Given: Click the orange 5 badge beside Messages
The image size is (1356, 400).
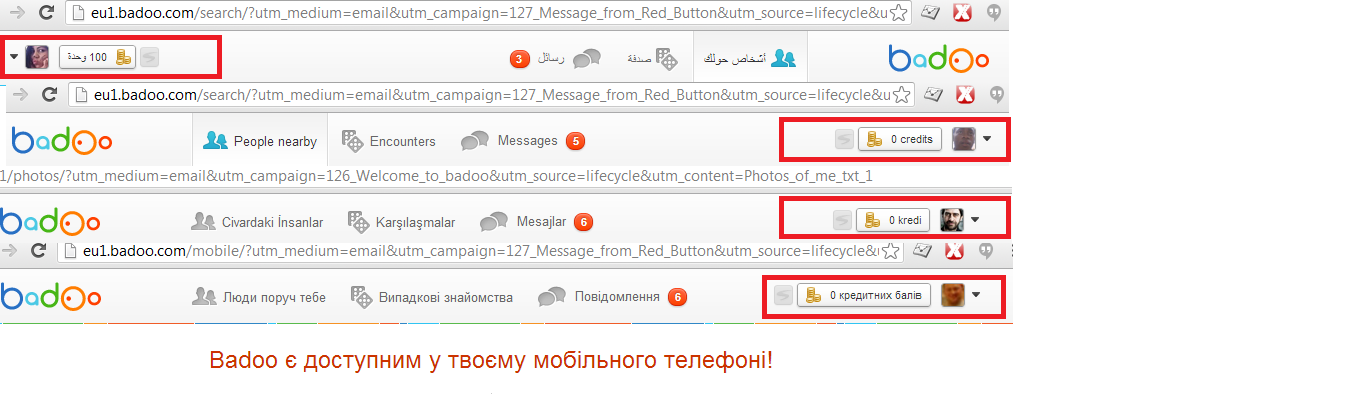Looking at the screenshot, I should (575, 141).
